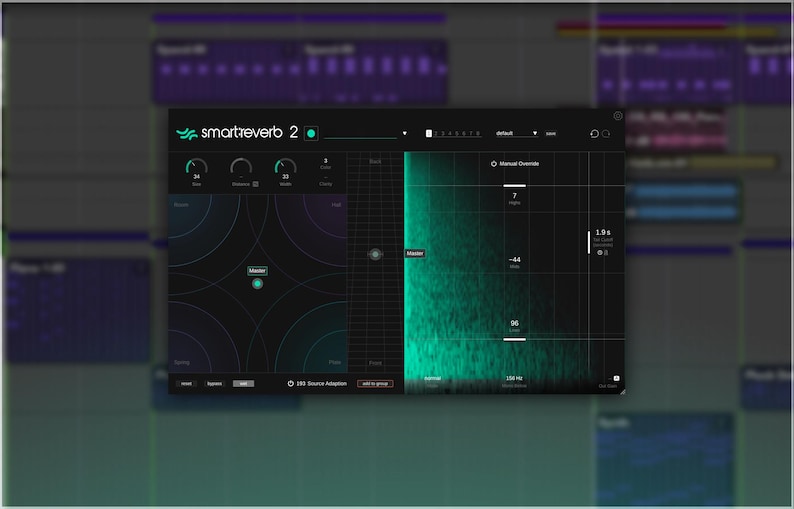Click the Mids value -44
This screenshot has width=794, height=509.
pos(514,259)
